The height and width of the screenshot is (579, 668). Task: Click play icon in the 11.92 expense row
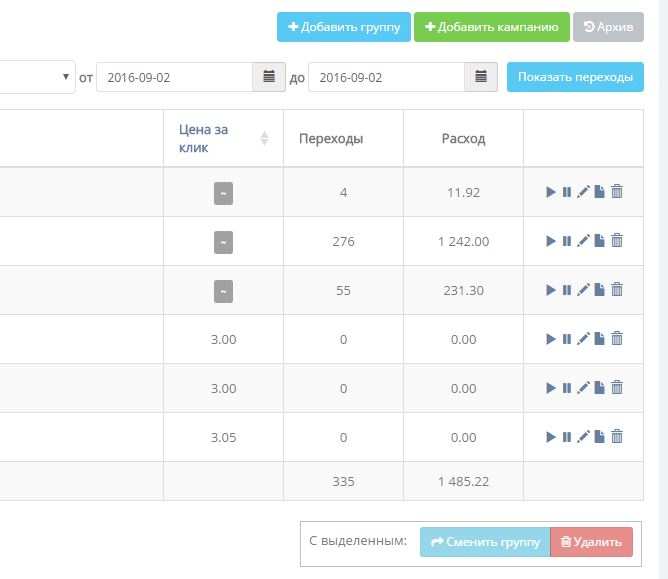(551, 192)
